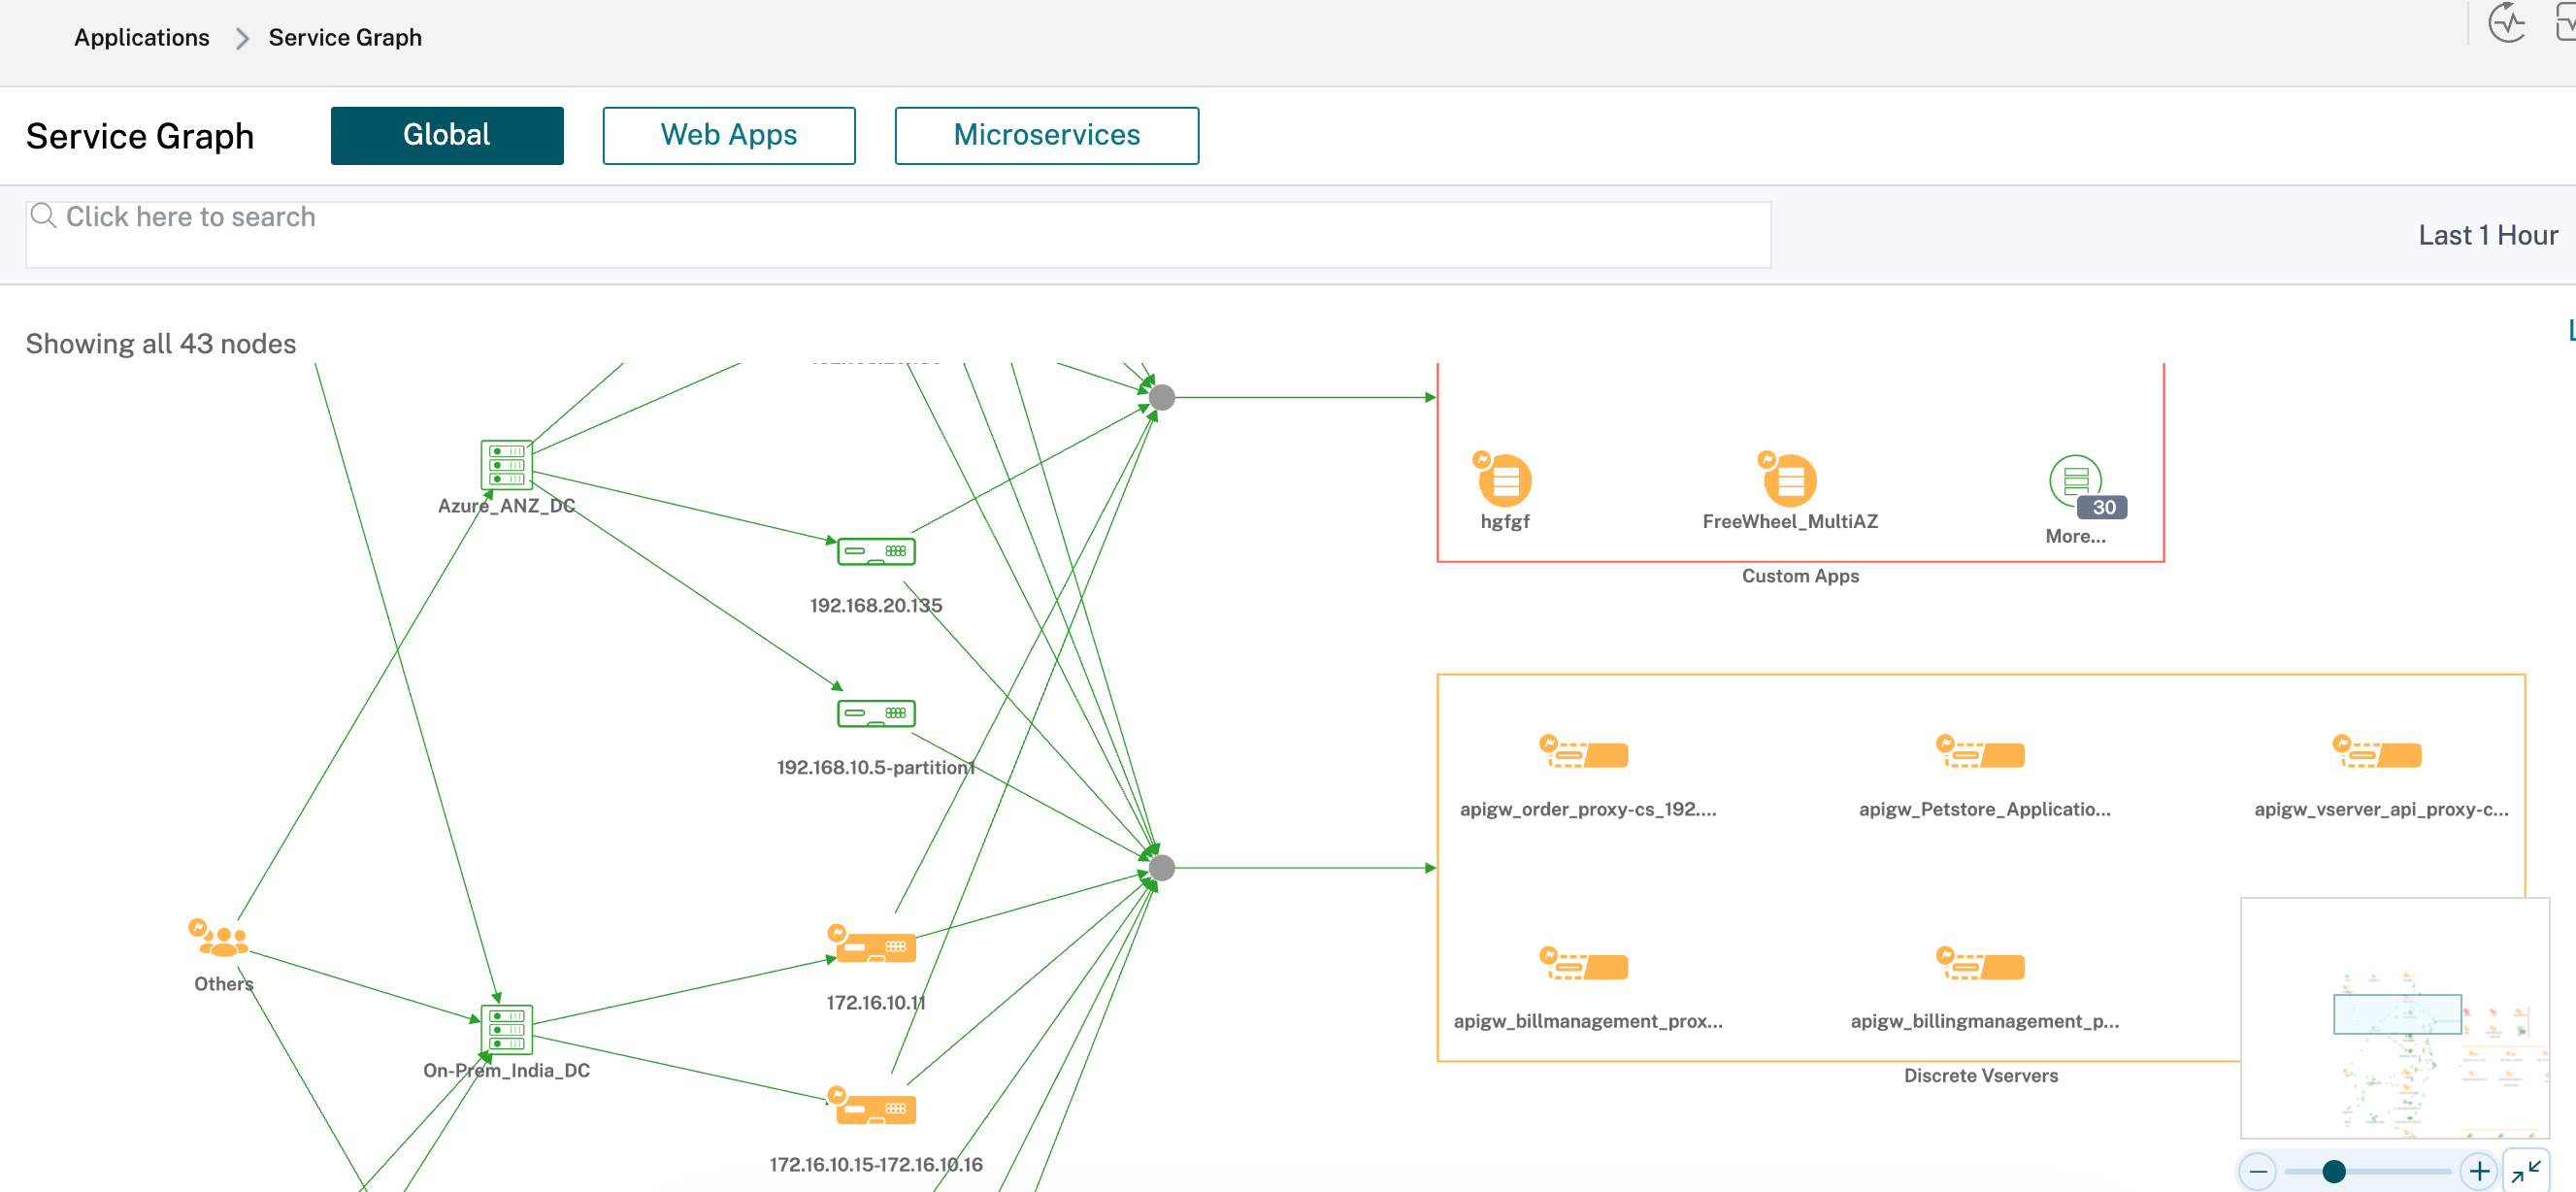
Task: Click the On-Prem_India_DC label
Action: tap(506, 1071)
